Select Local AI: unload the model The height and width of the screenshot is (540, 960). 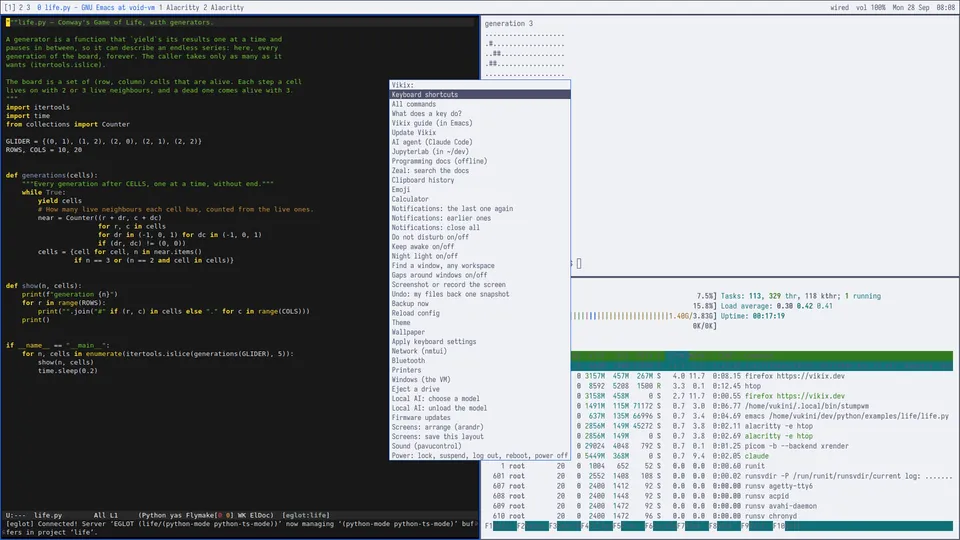pyautogui.click(x=480, y=408)
